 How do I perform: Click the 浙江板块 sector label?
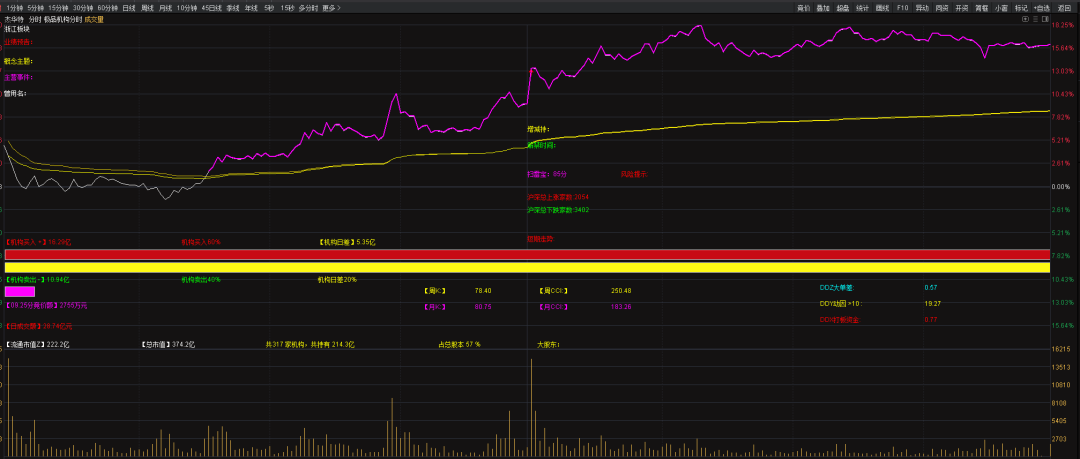click(18, 29)
